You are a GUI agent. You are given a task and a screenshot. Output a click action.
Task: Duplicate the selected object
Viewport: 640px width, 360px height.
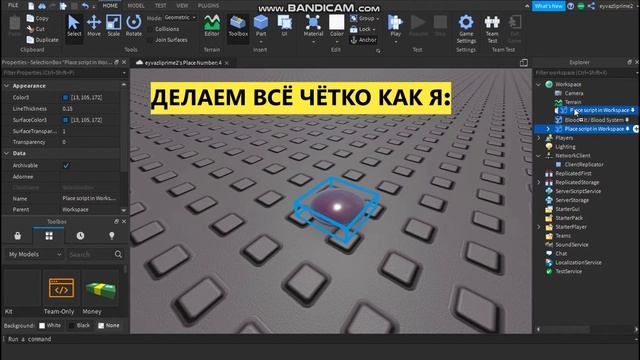(x=42, y=40)
